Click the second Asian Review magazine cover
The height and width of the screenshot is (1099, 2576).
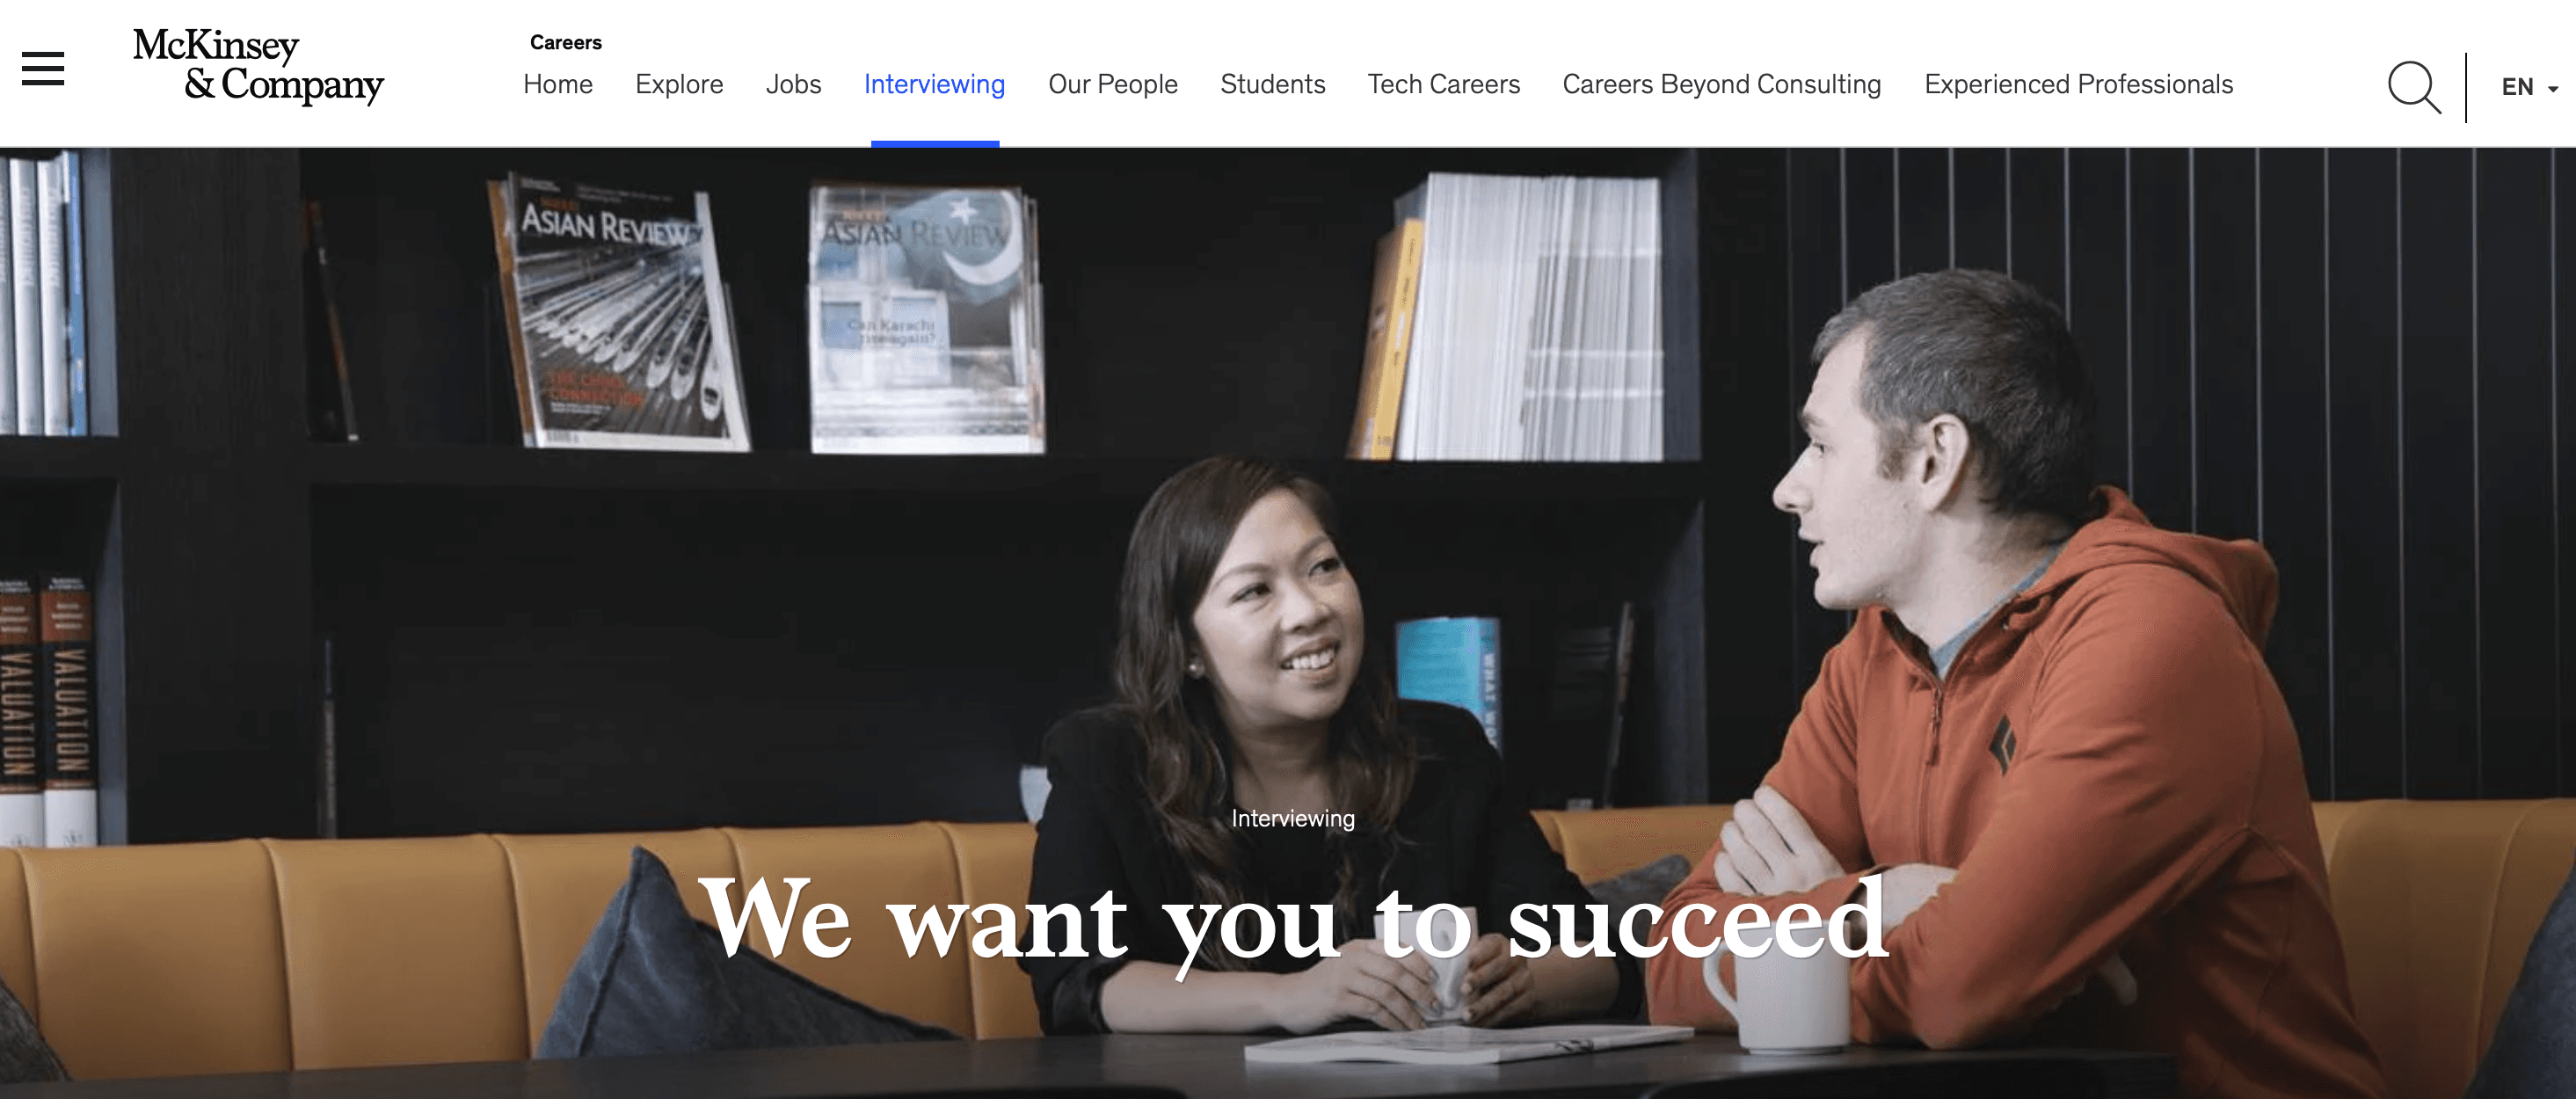[926, 318]
